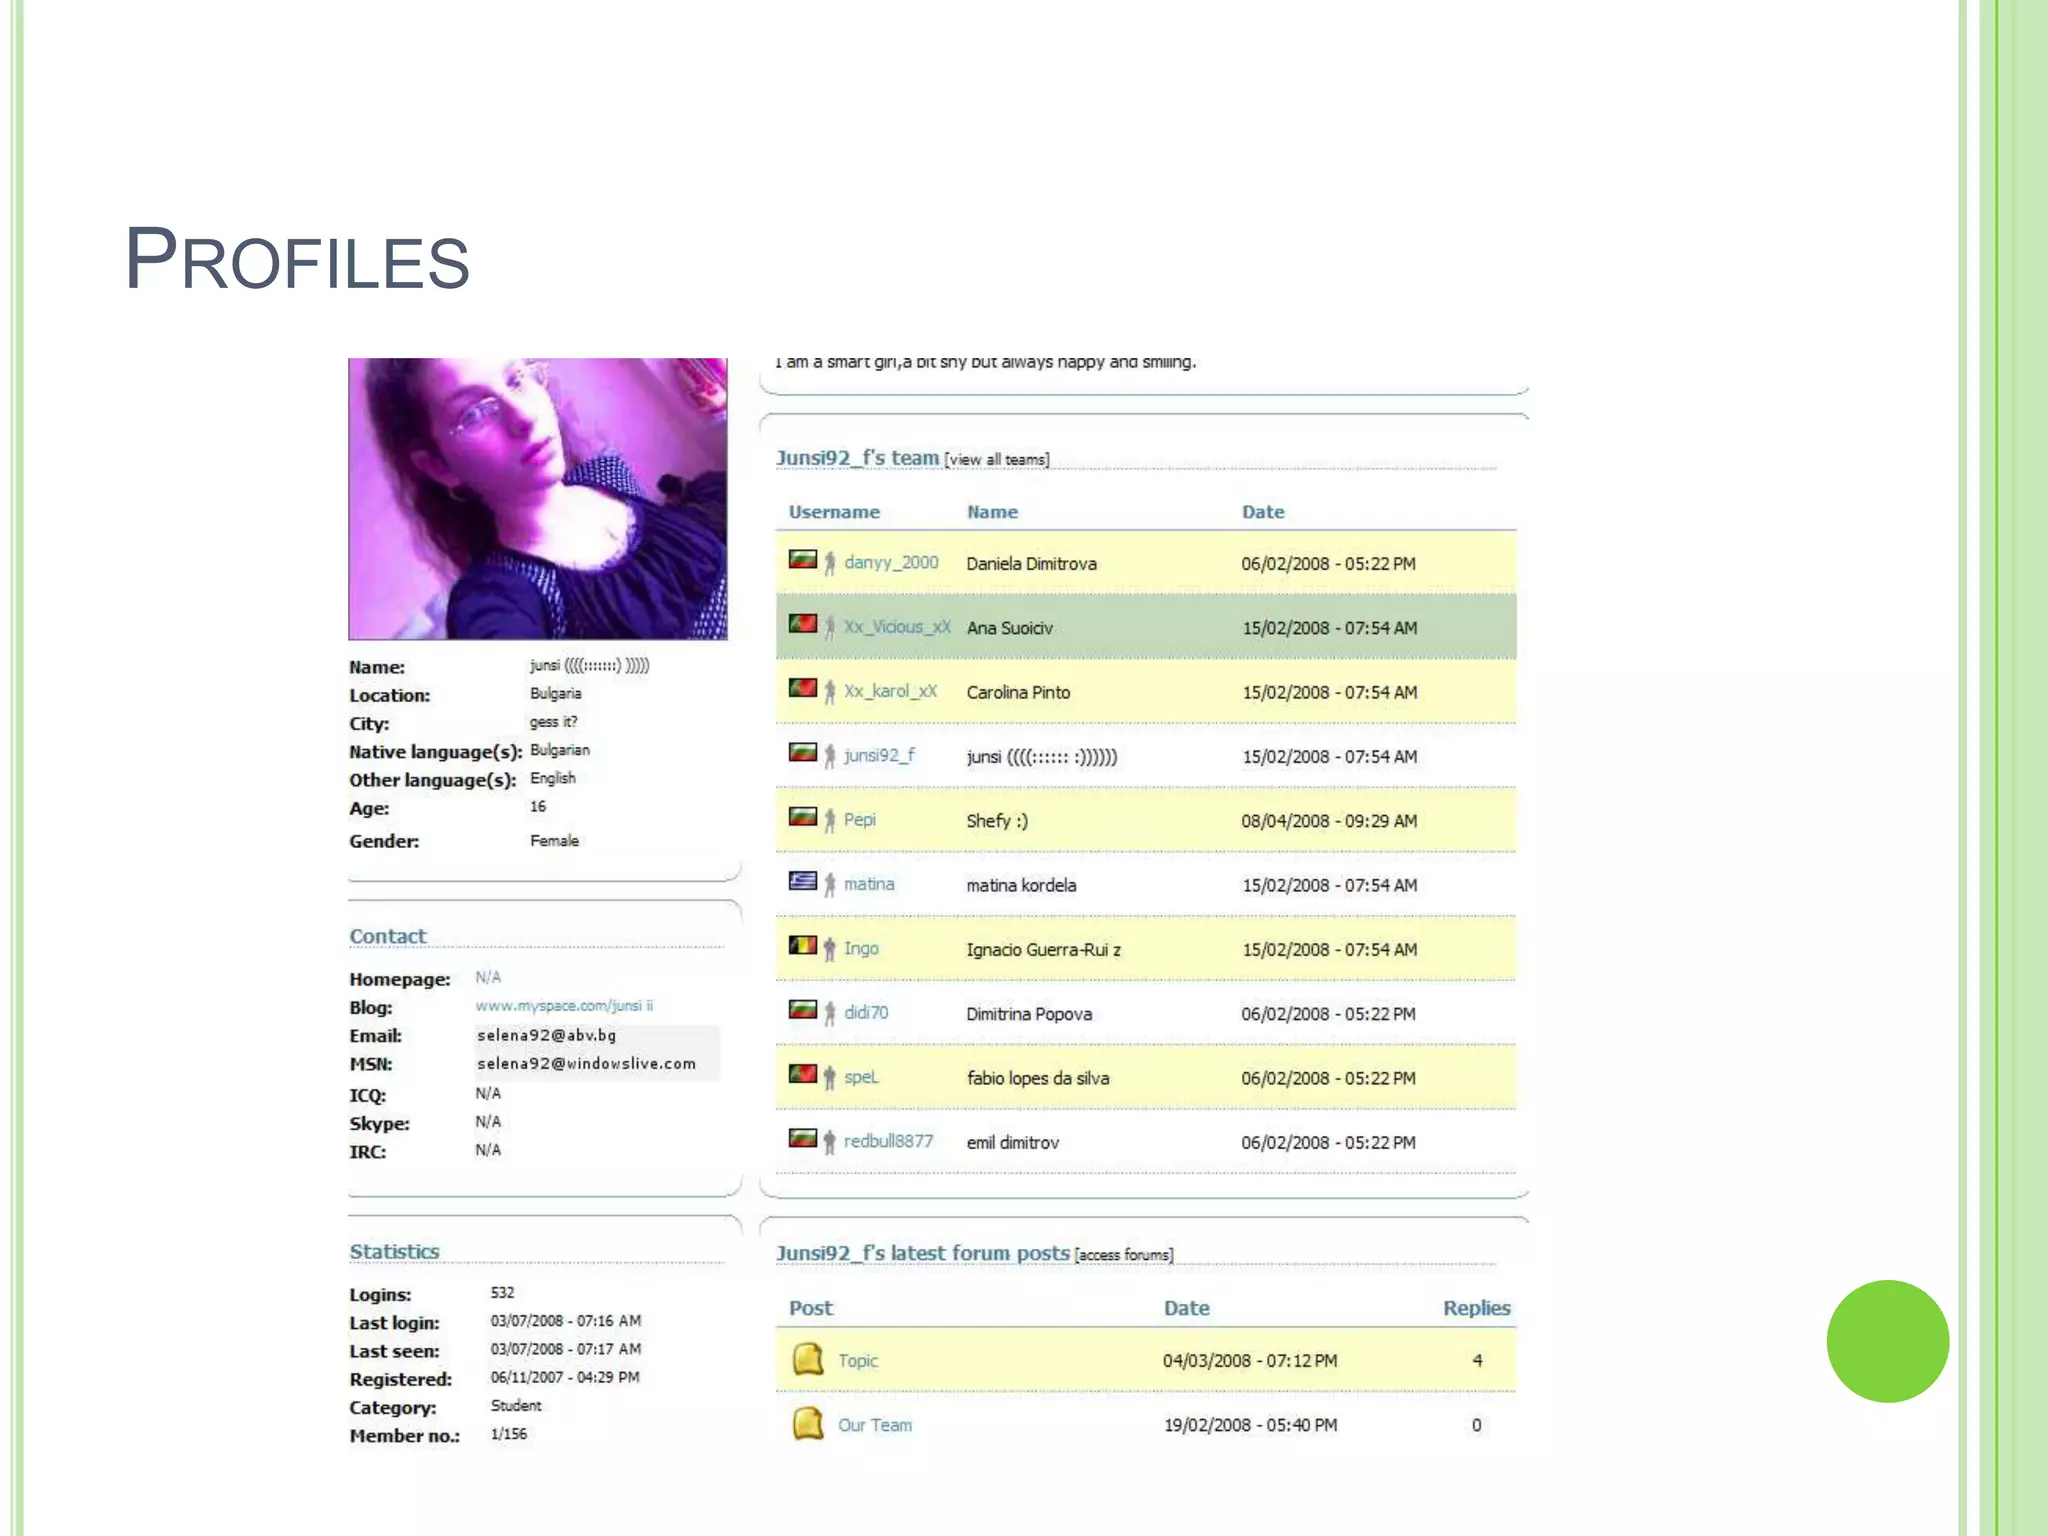Click the Replies column header

(1476, 1308)
